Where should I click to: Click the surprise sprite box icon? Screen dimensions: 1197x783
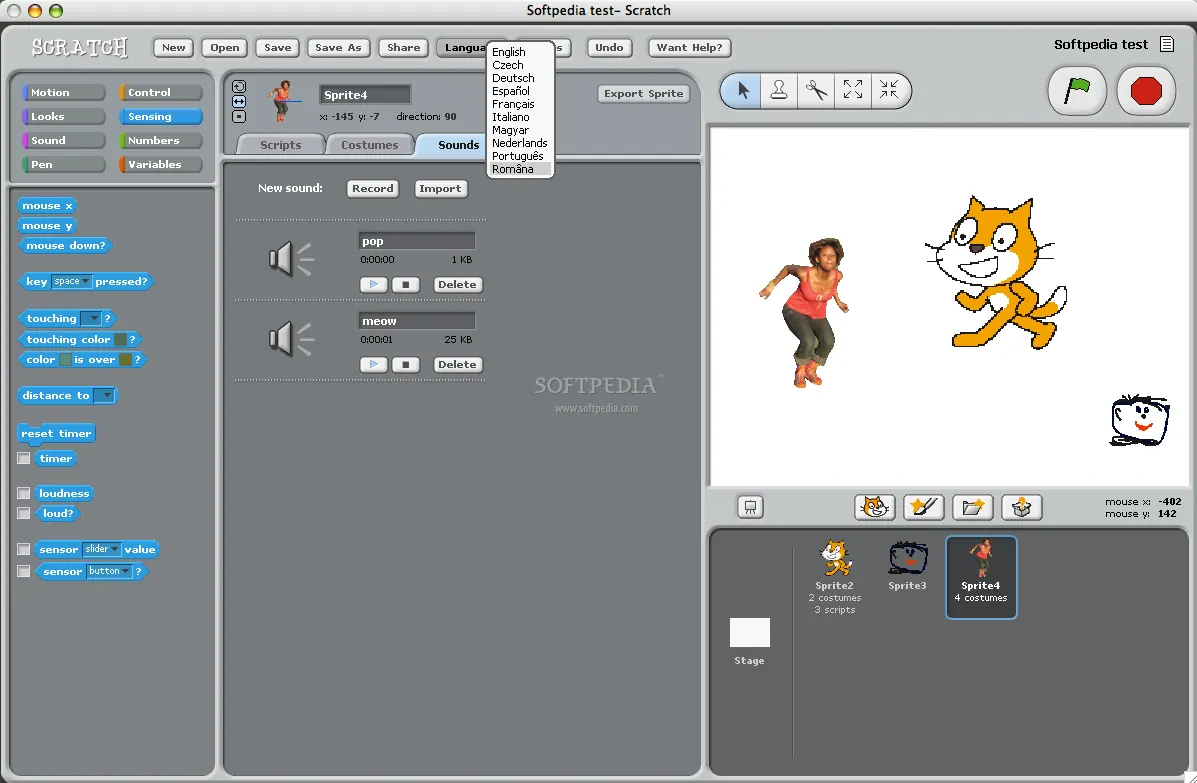pyautogui.click(x=1021, y=507)
